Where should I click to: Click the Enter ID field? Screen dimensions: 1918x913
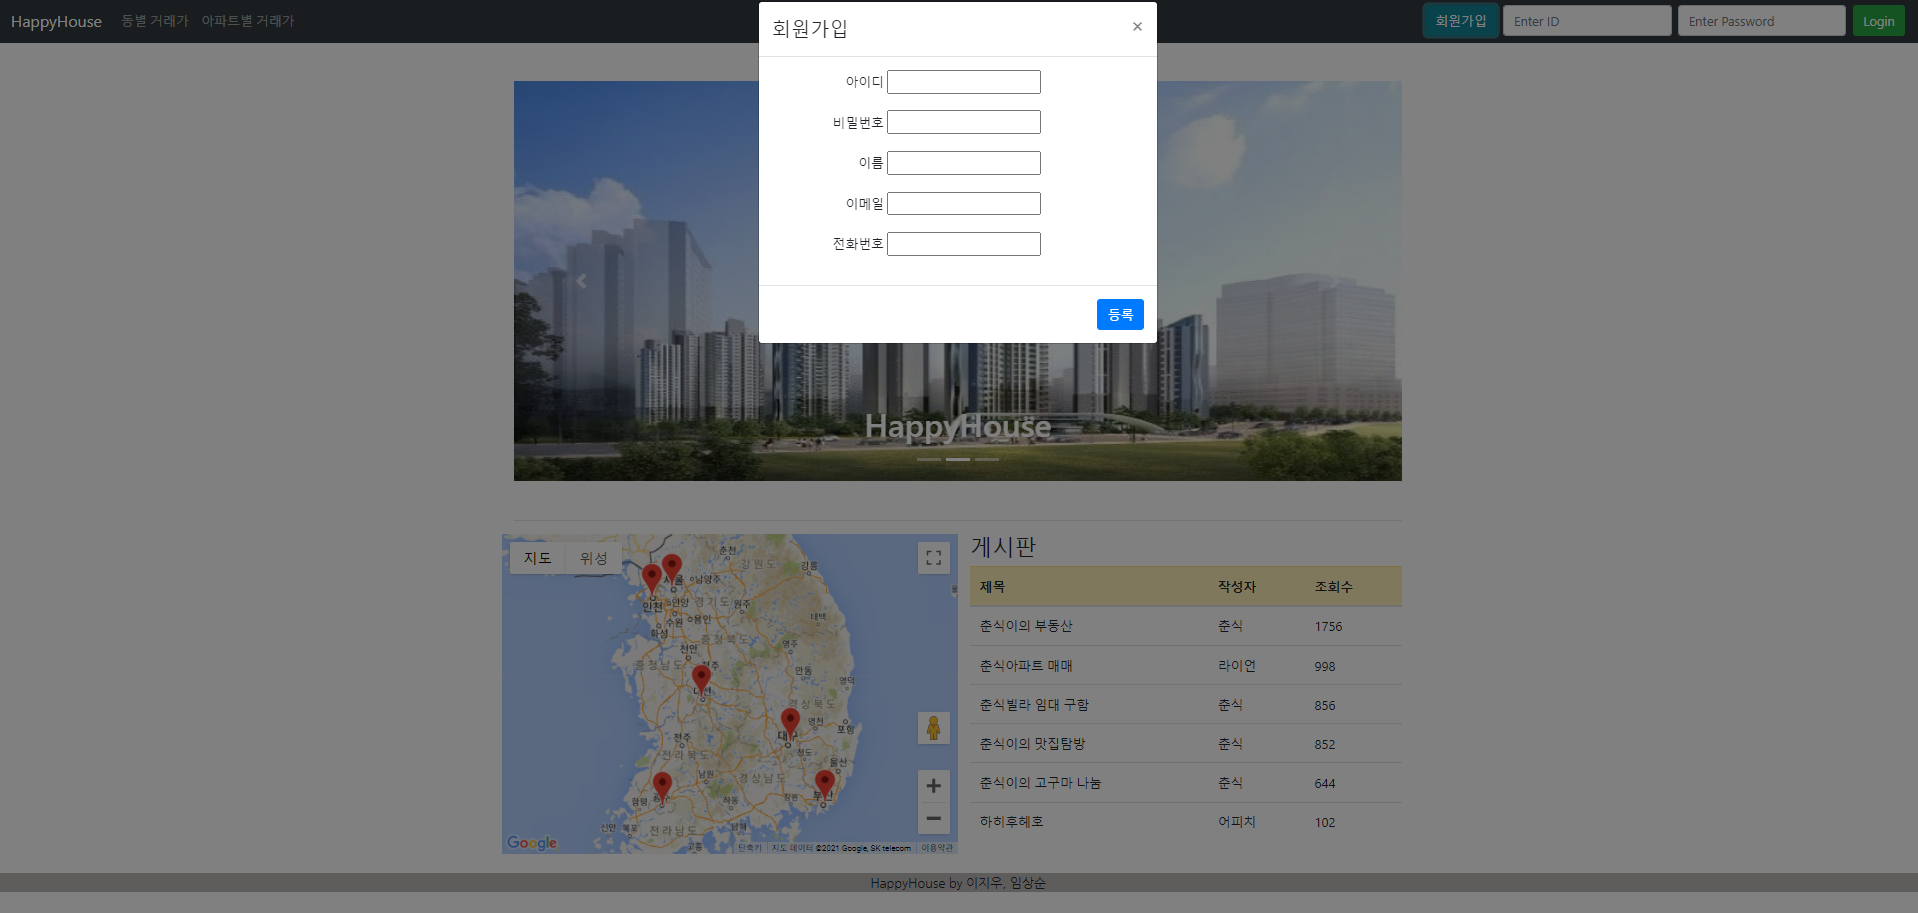click(1587, 21)
